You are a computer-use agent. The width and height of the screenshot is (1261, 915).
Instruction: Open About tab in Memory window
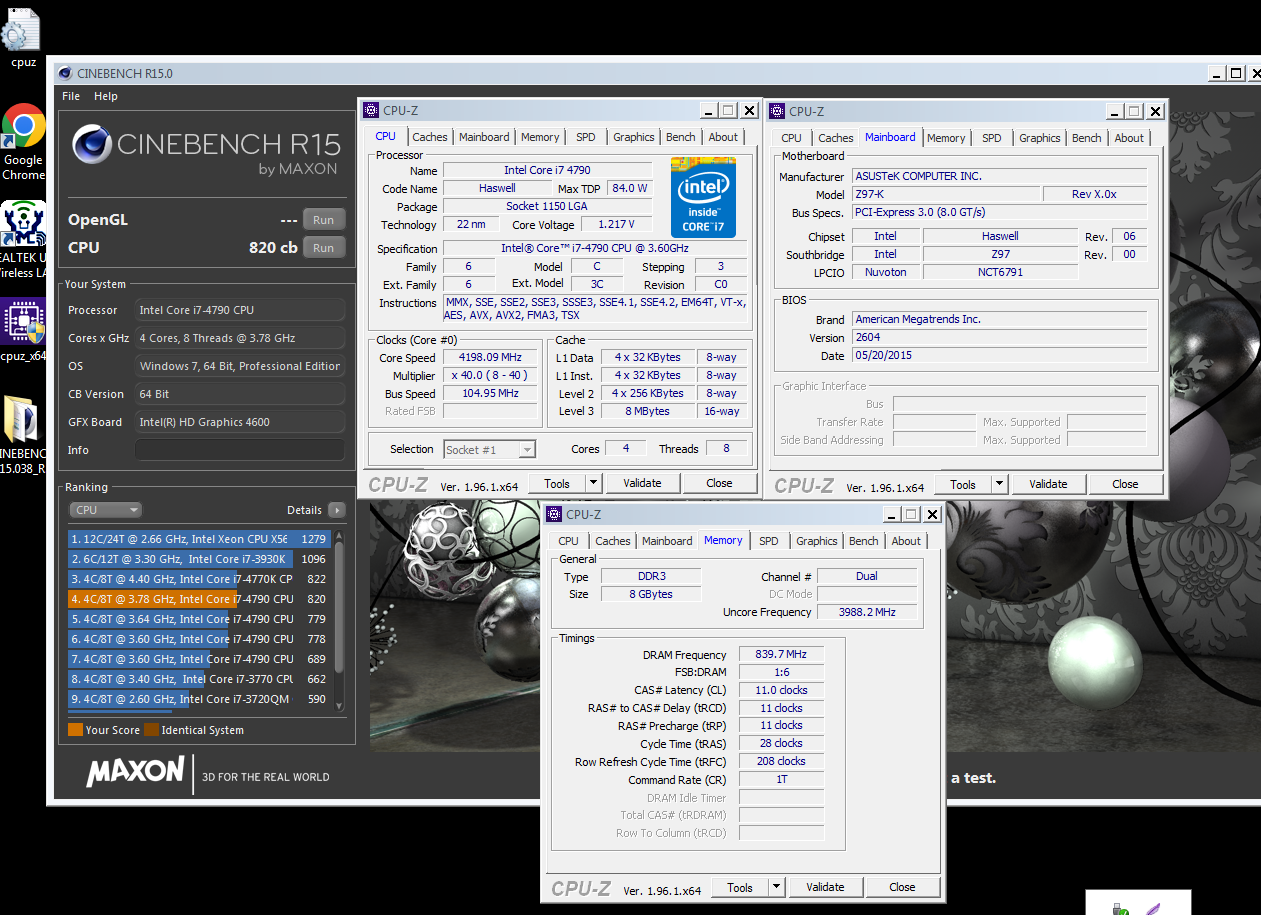click(906, 541)
